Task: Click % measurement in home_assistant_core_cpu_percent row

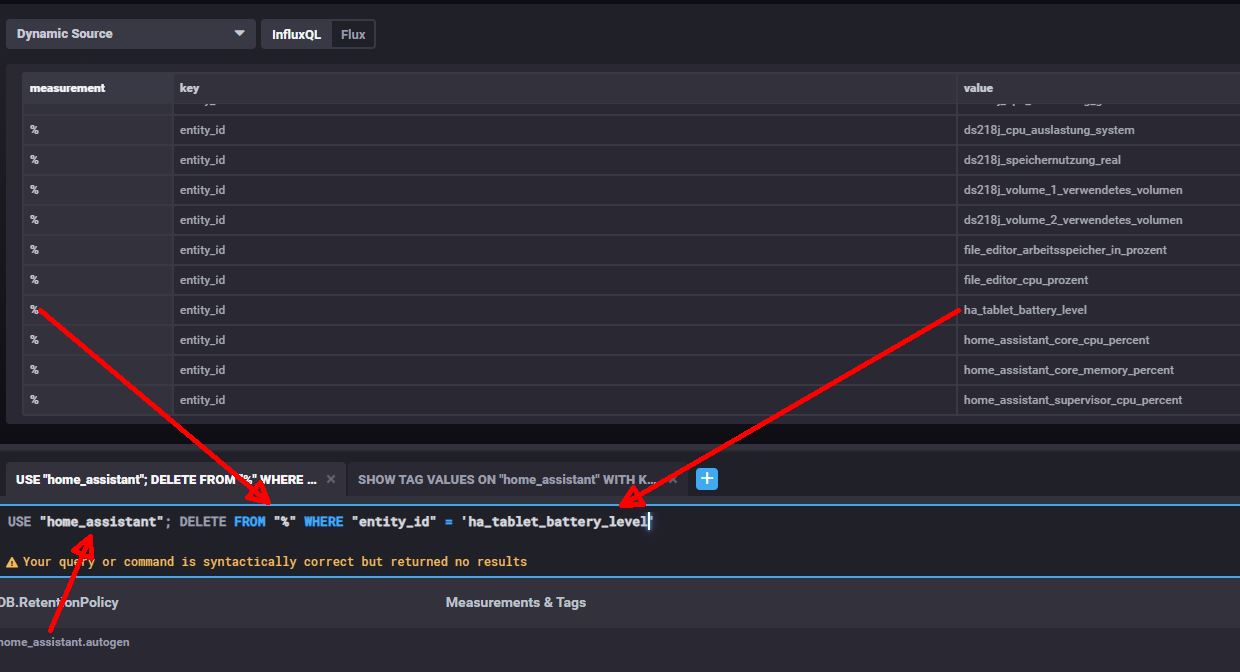Action: tap(34, 340)
